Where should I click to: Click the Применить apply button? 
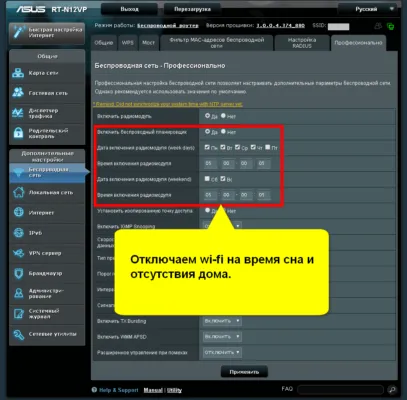pos(244,372)
